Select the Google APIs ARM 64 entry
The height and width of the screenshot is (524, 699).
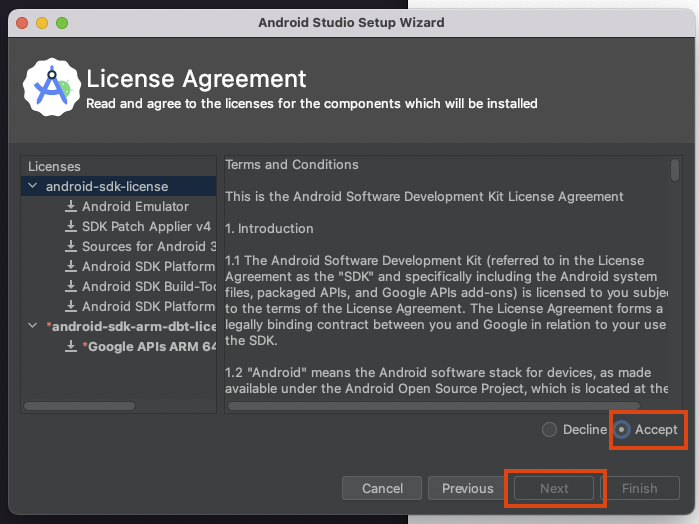[149, 347]
